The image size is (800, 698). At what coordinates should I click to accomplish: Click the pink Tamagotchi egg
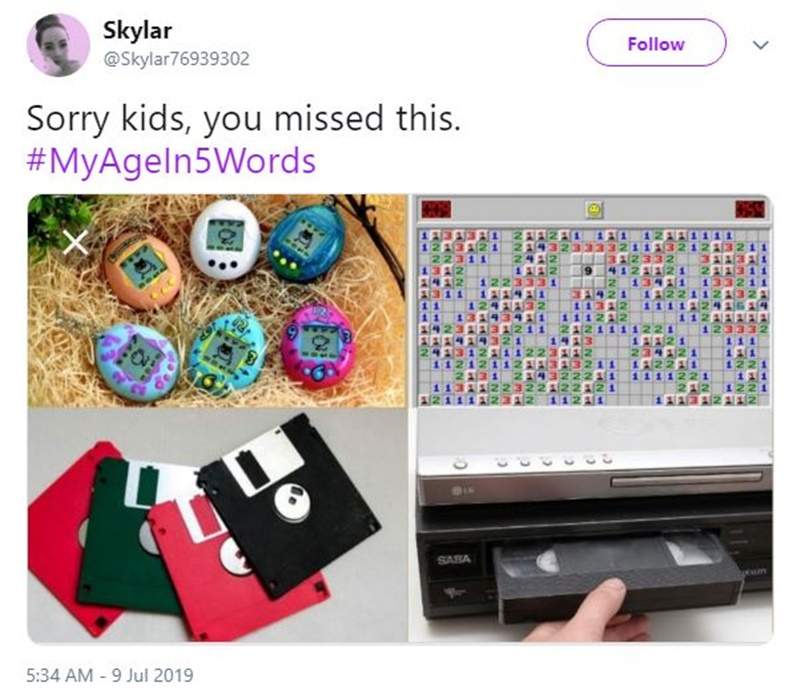tap(316, 346)
